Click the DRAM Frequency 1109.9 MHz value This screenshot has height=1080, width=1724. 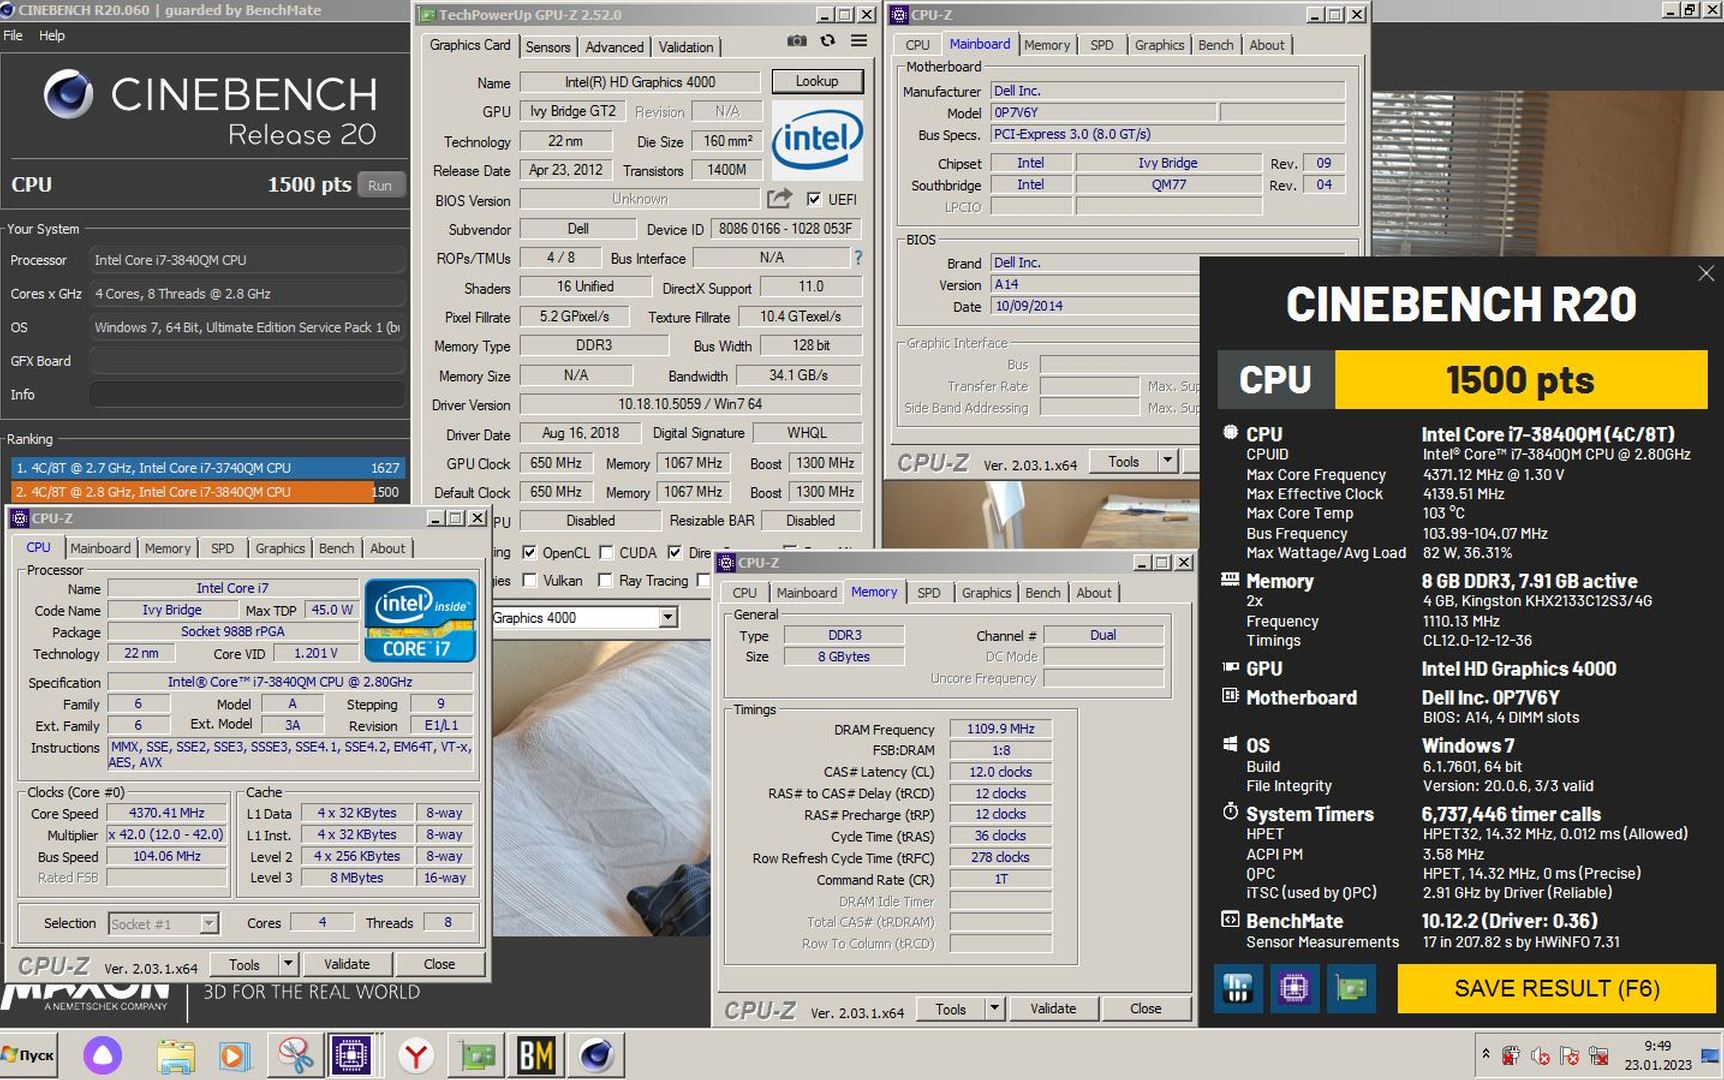[1000, 729]
